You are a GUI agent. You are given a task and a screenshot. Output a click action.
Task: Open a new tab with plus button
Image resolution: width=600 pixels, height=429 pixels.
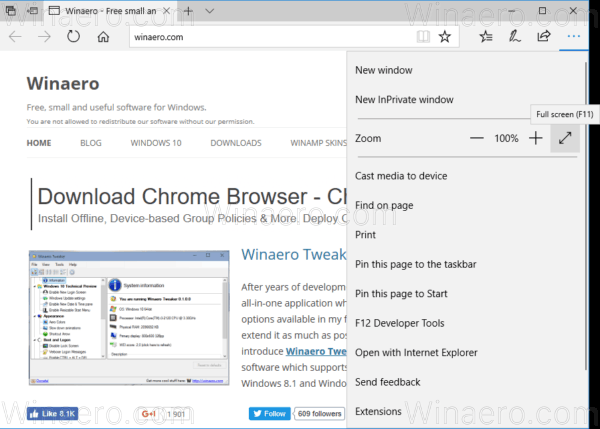pyautogui.click(x=188, y=11)
